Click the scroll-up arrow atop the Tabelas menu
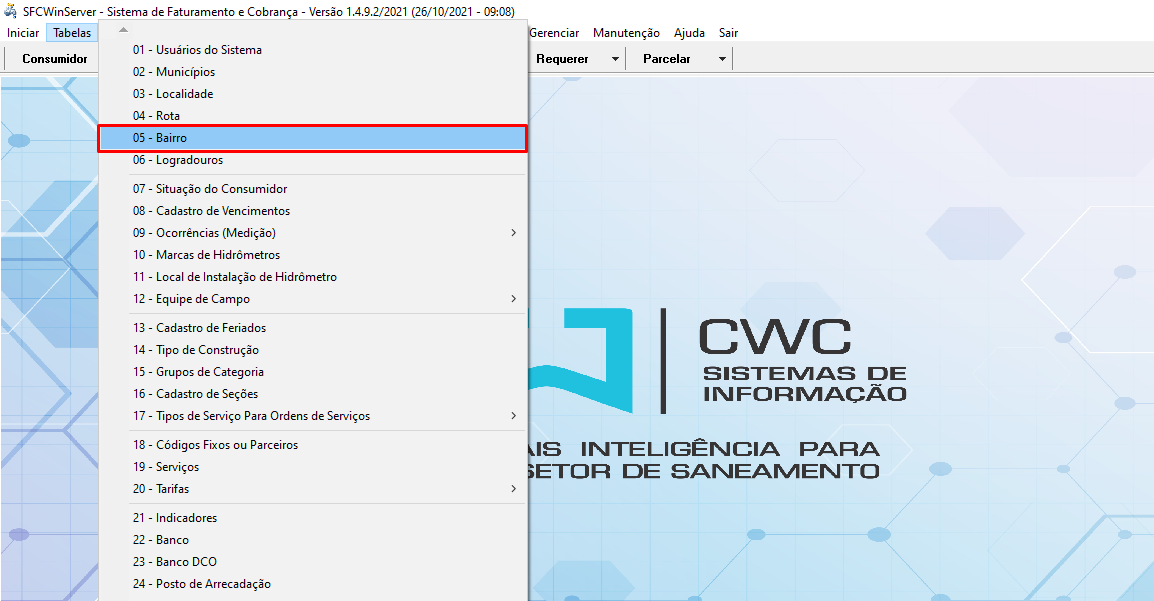Screen dimensions: 1154x601 tap(123, 30)
